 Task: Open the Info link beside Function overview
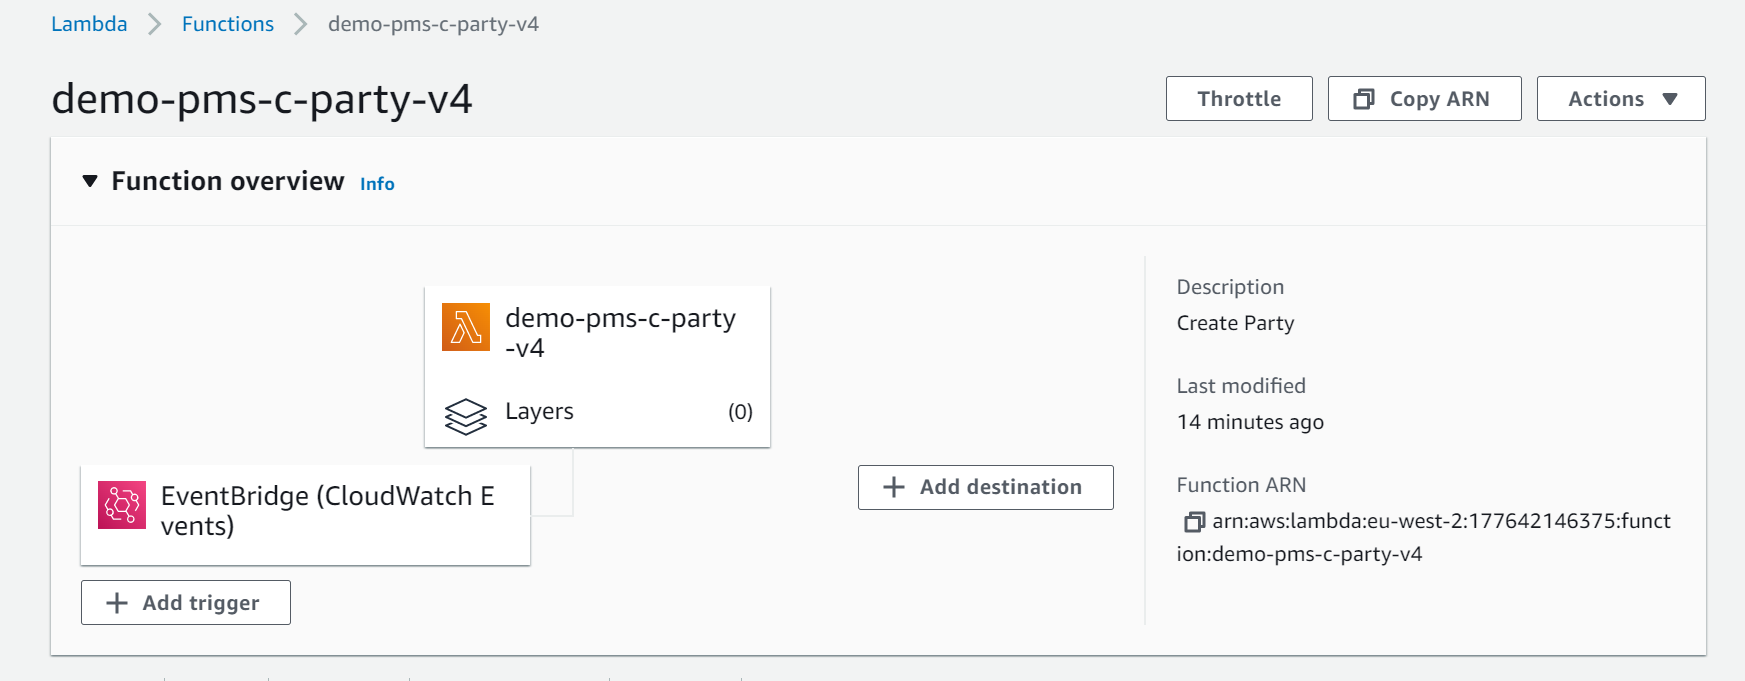click(x=377, y=184)
